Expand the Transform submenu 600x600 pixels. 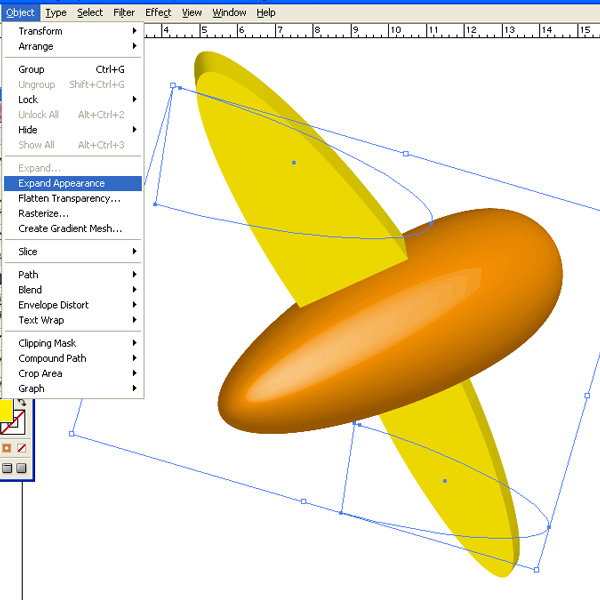tap(73, 31)
